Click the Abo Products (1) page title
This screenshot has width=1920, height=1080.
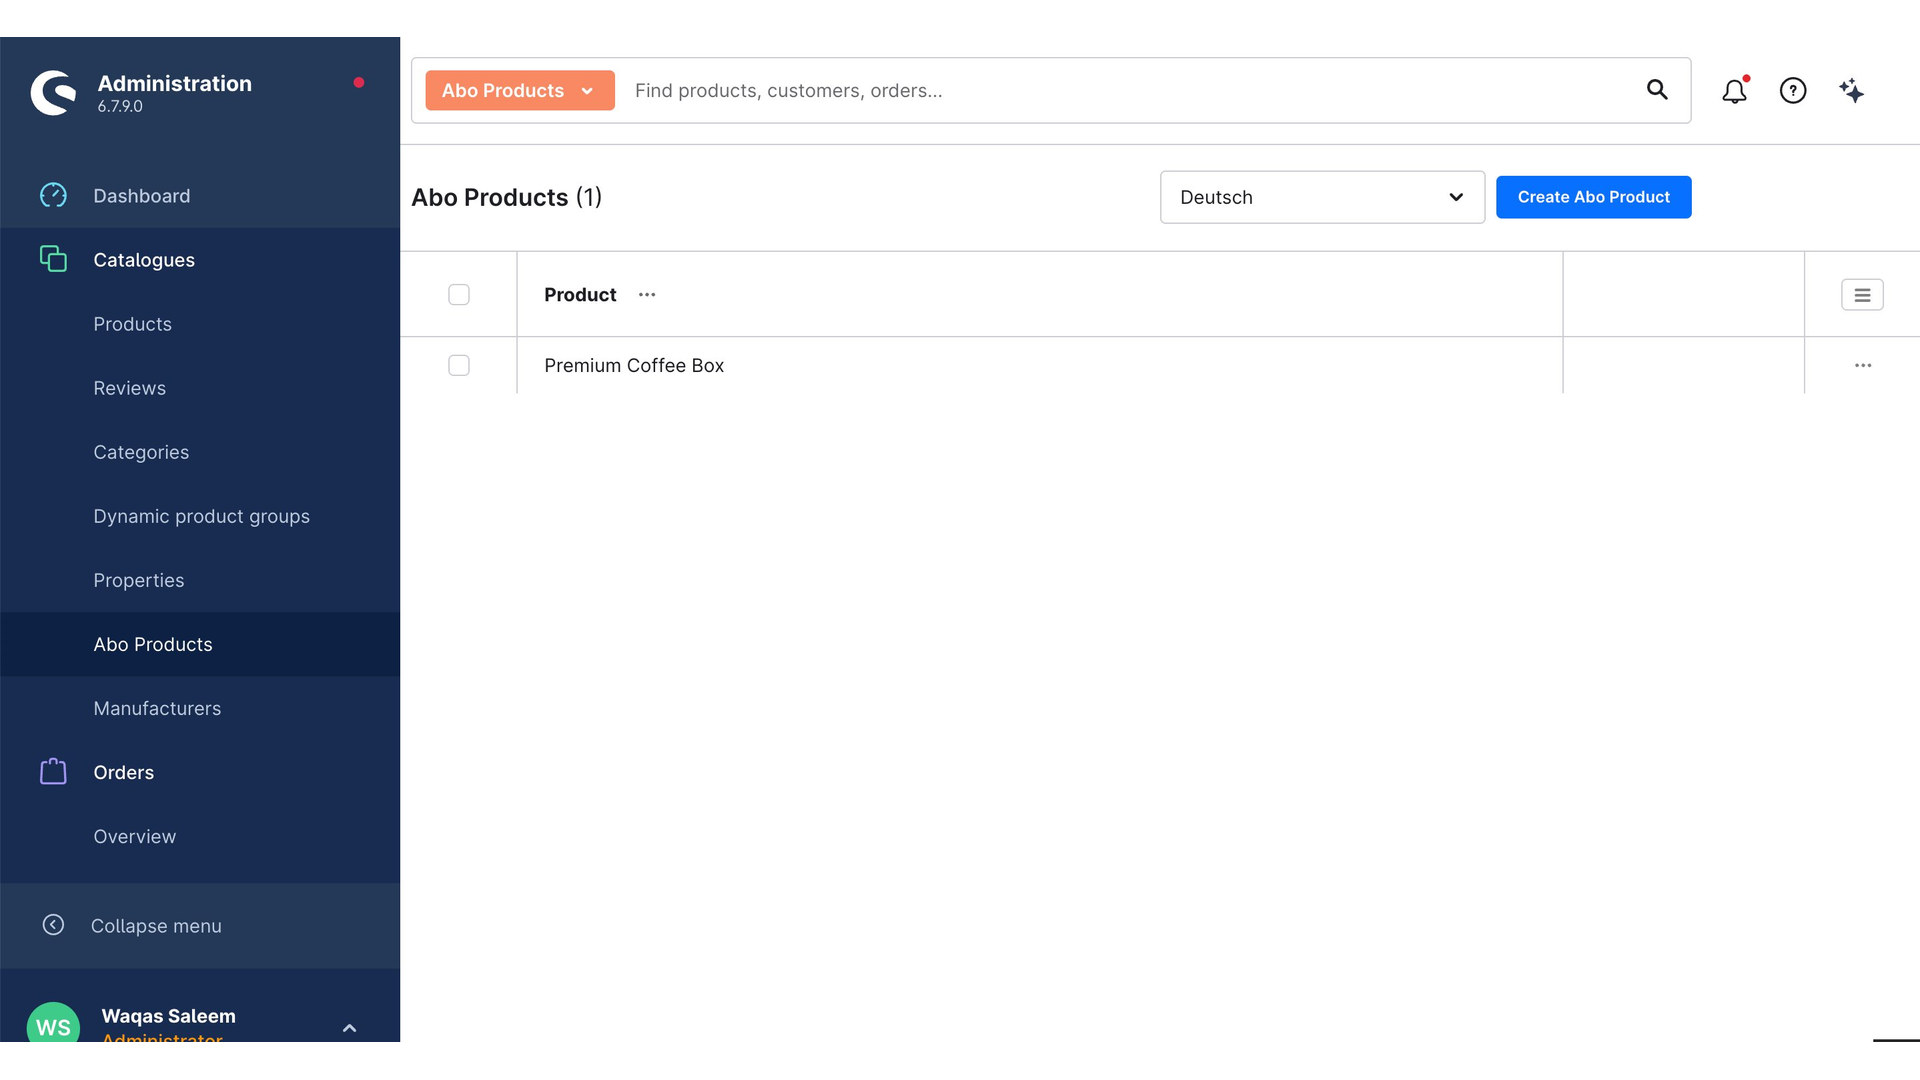click(506, 198)
